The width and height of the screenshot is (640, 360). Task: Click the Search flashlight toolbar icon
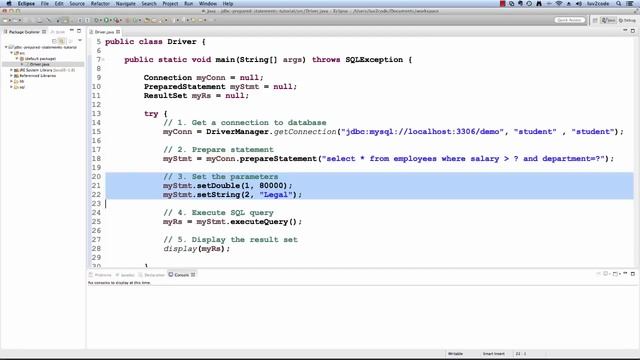(164, 20)
